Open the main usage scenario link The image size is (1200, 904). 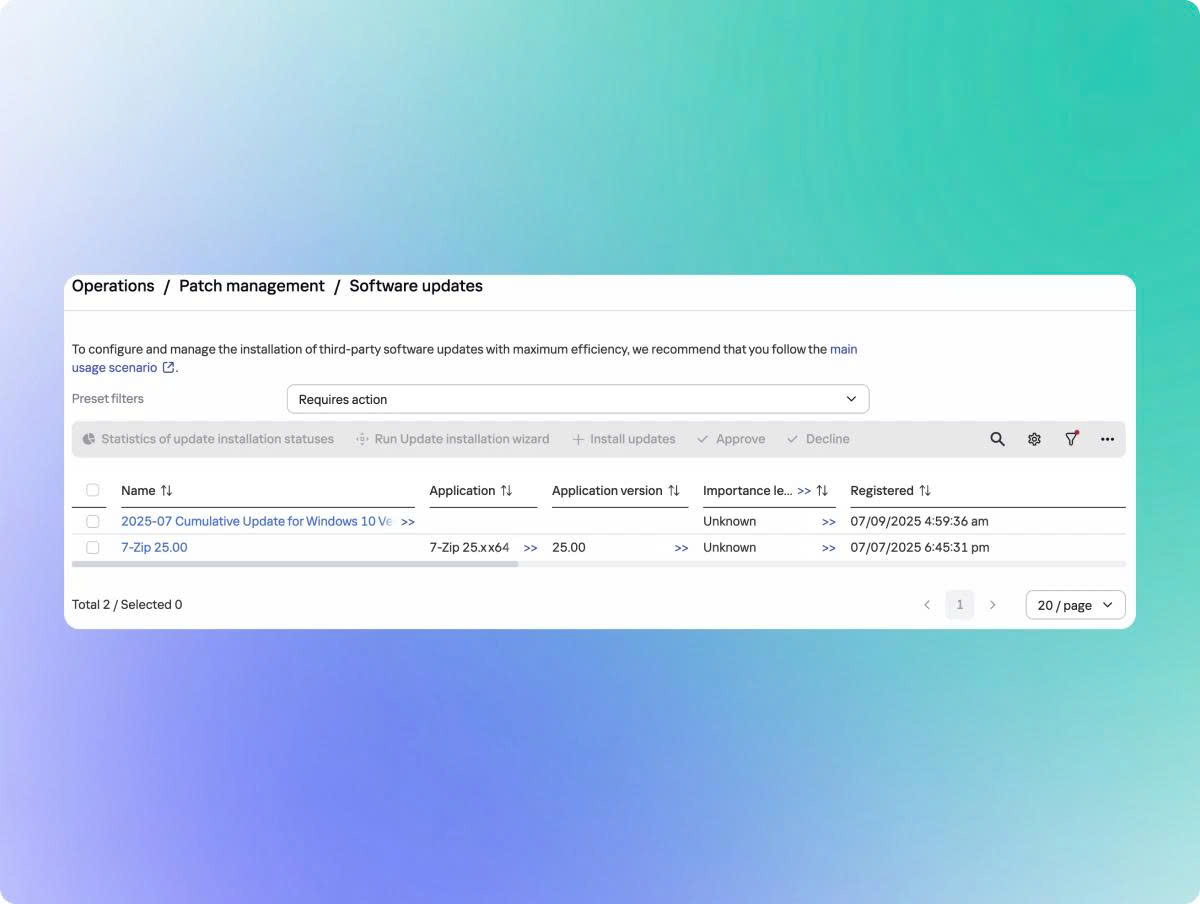tap(844, 349)
